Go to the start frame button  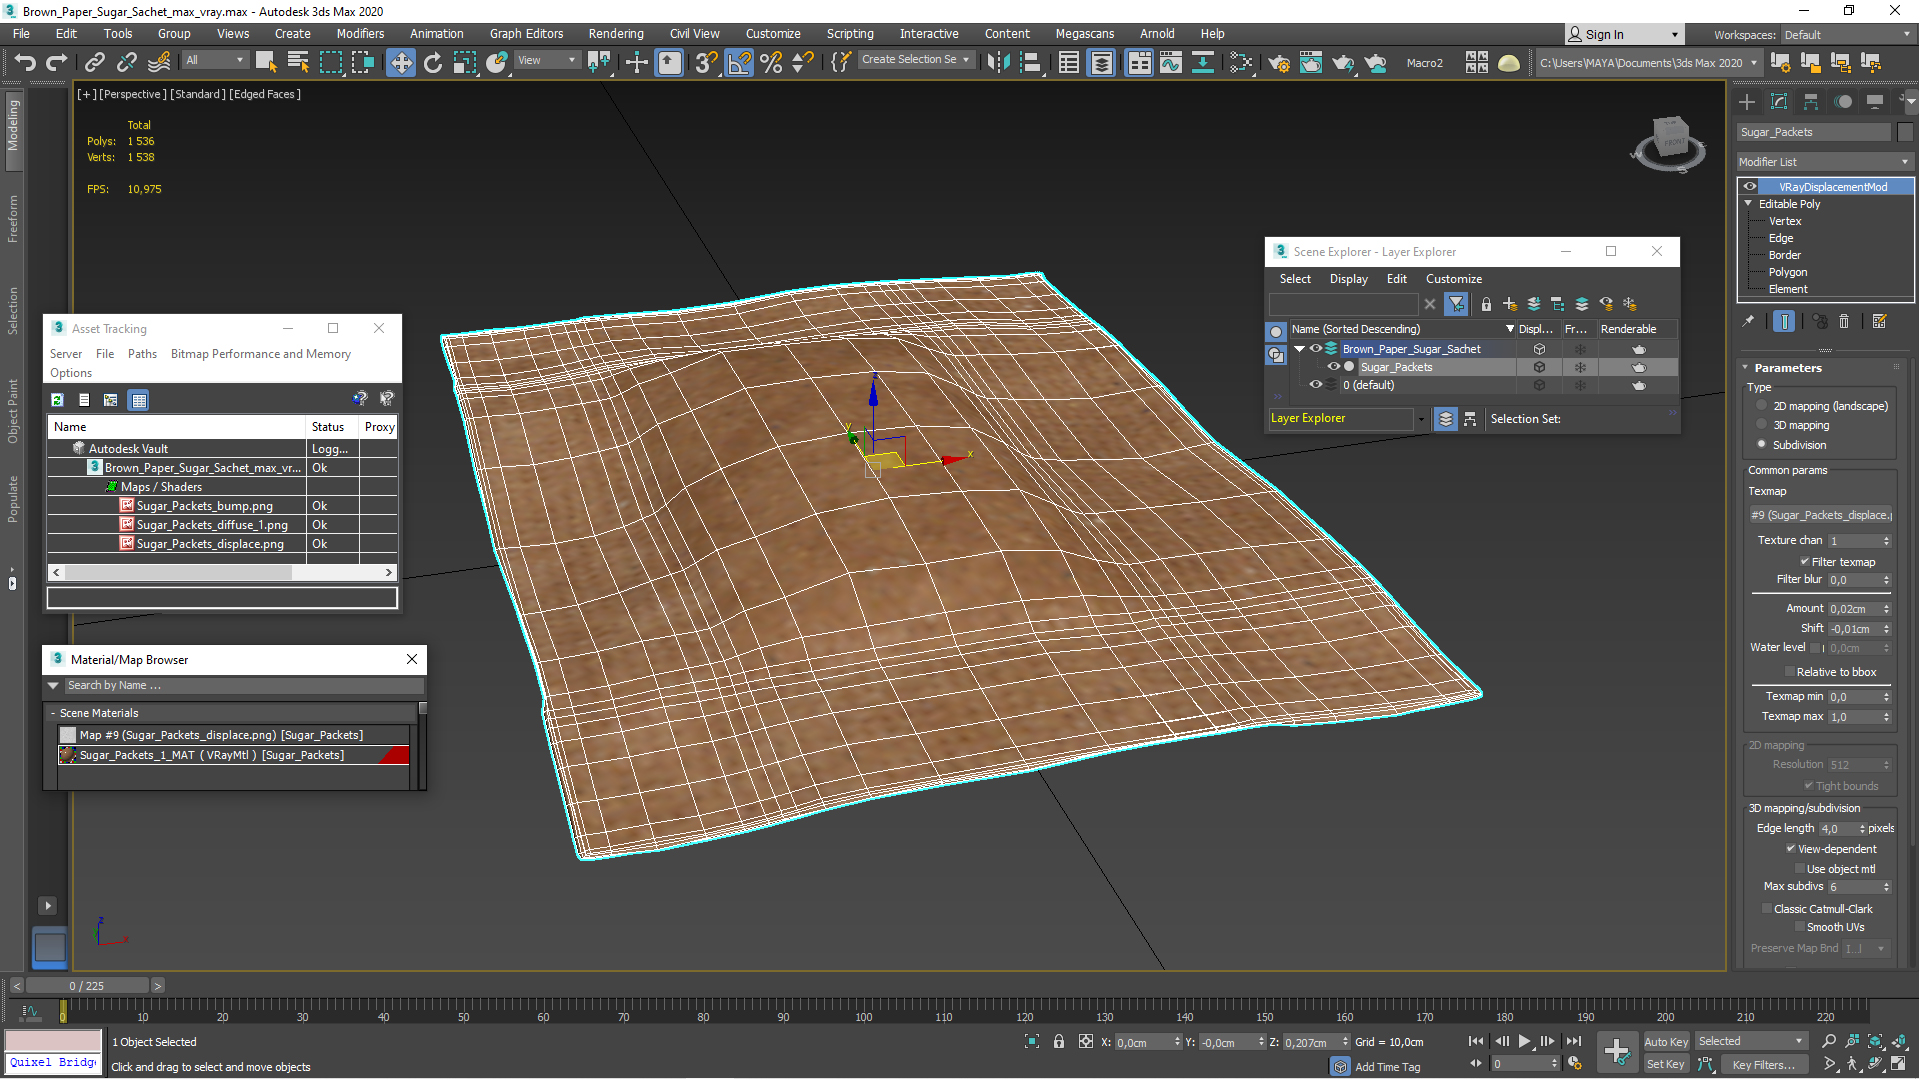click(1476, 1041)
